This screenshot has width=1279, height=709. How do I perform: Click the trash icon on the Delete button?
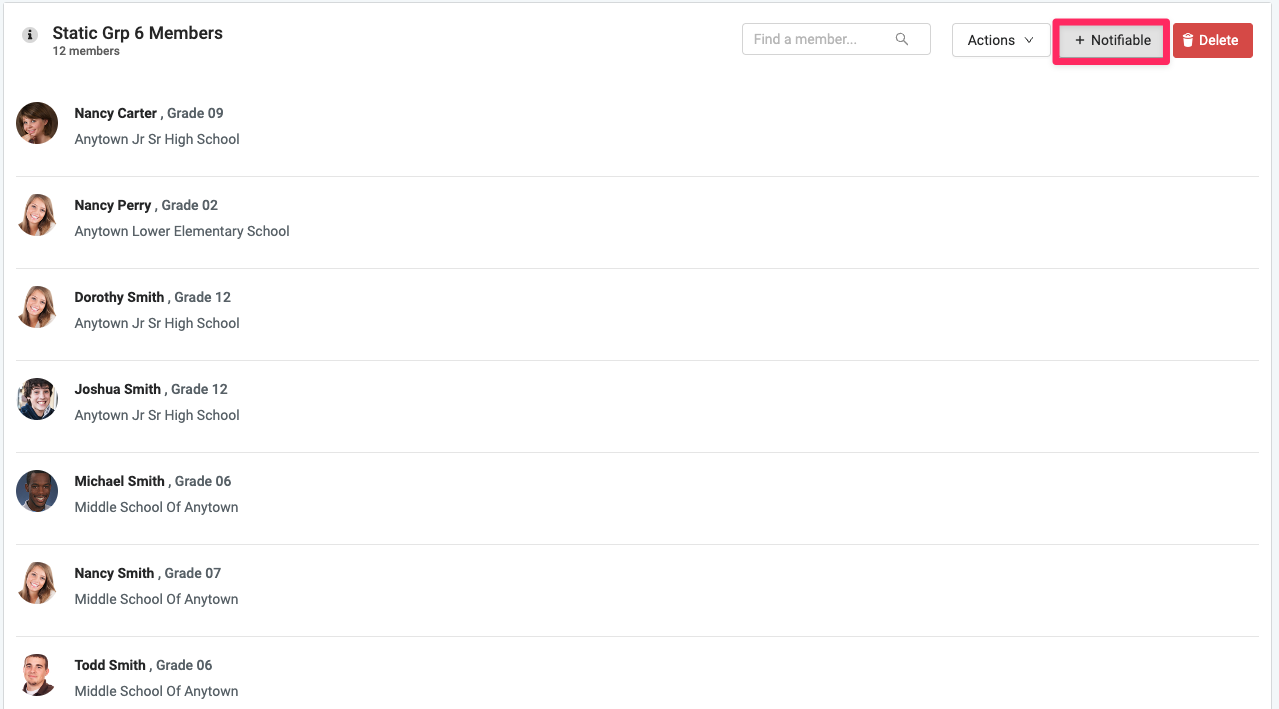pyautogui.click(x=1188, y=40)
